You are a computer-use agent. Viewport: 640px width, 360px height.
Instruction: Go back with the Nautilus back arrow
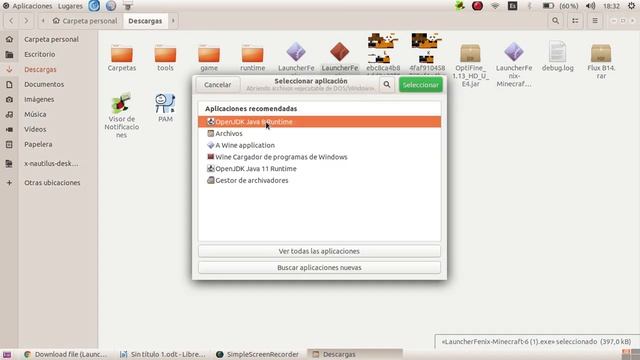11,21
